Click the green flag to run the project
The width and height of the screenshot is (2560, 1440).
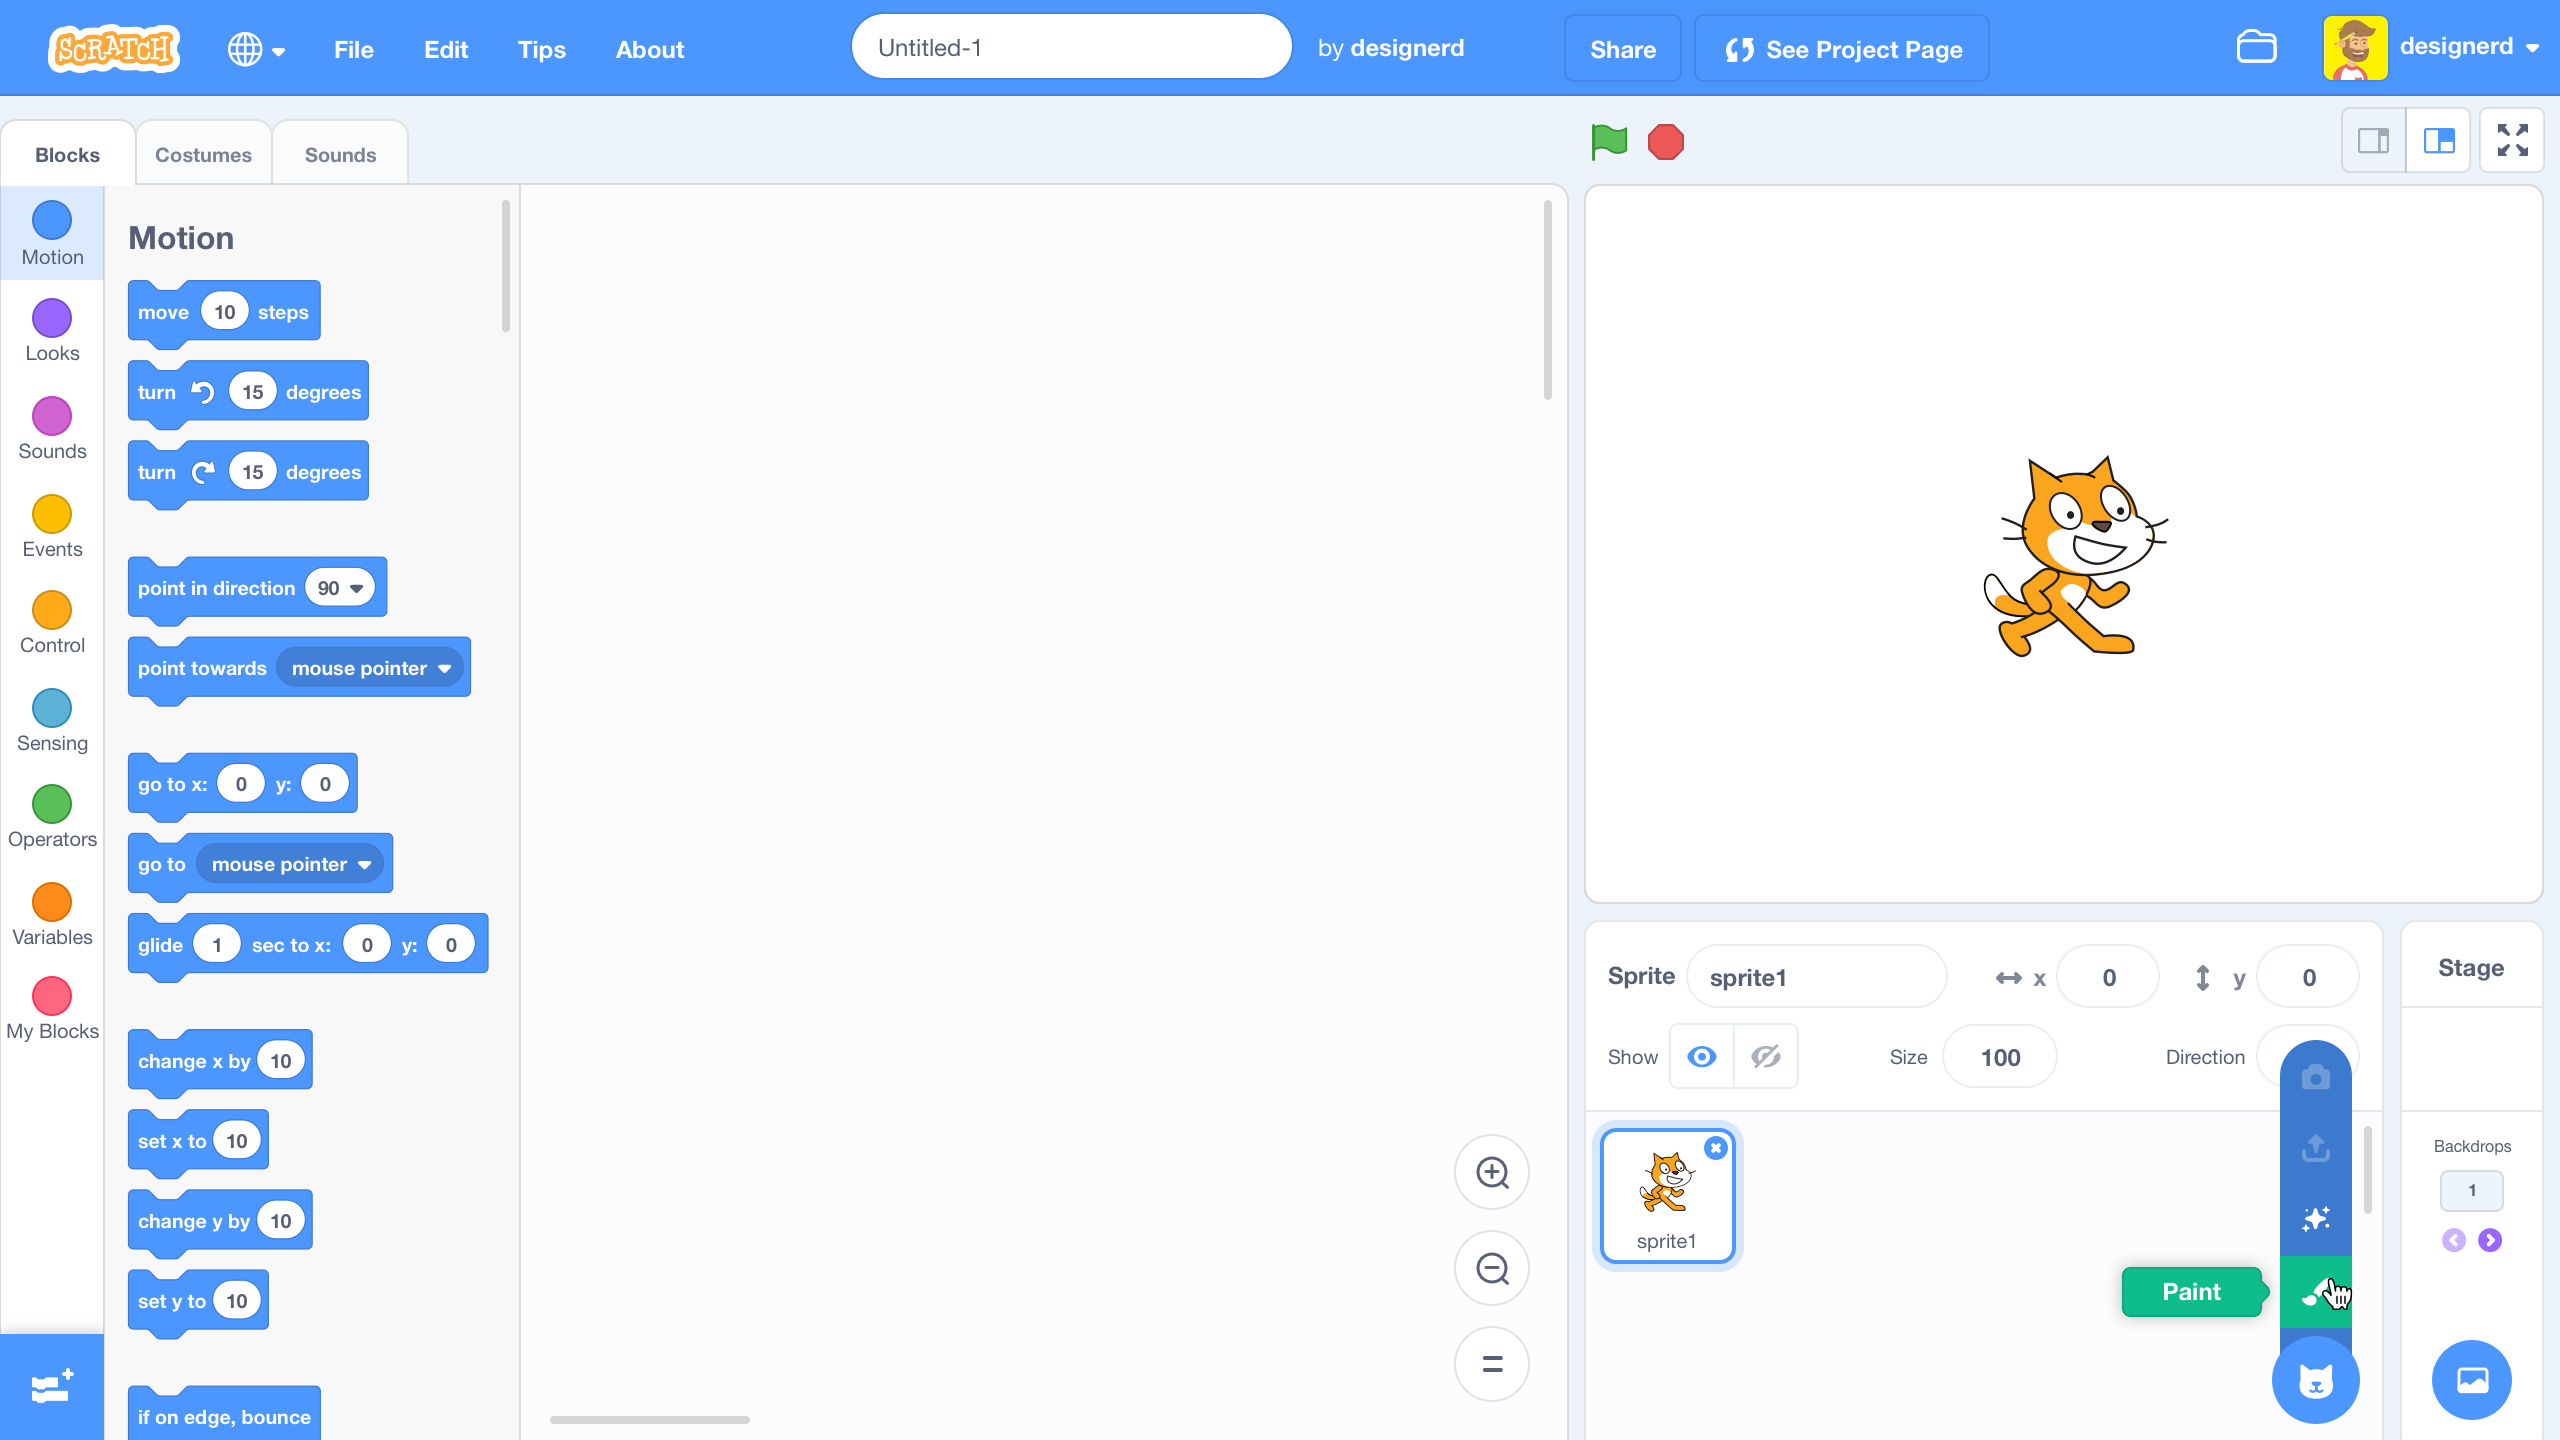[x=1608, y=142]
